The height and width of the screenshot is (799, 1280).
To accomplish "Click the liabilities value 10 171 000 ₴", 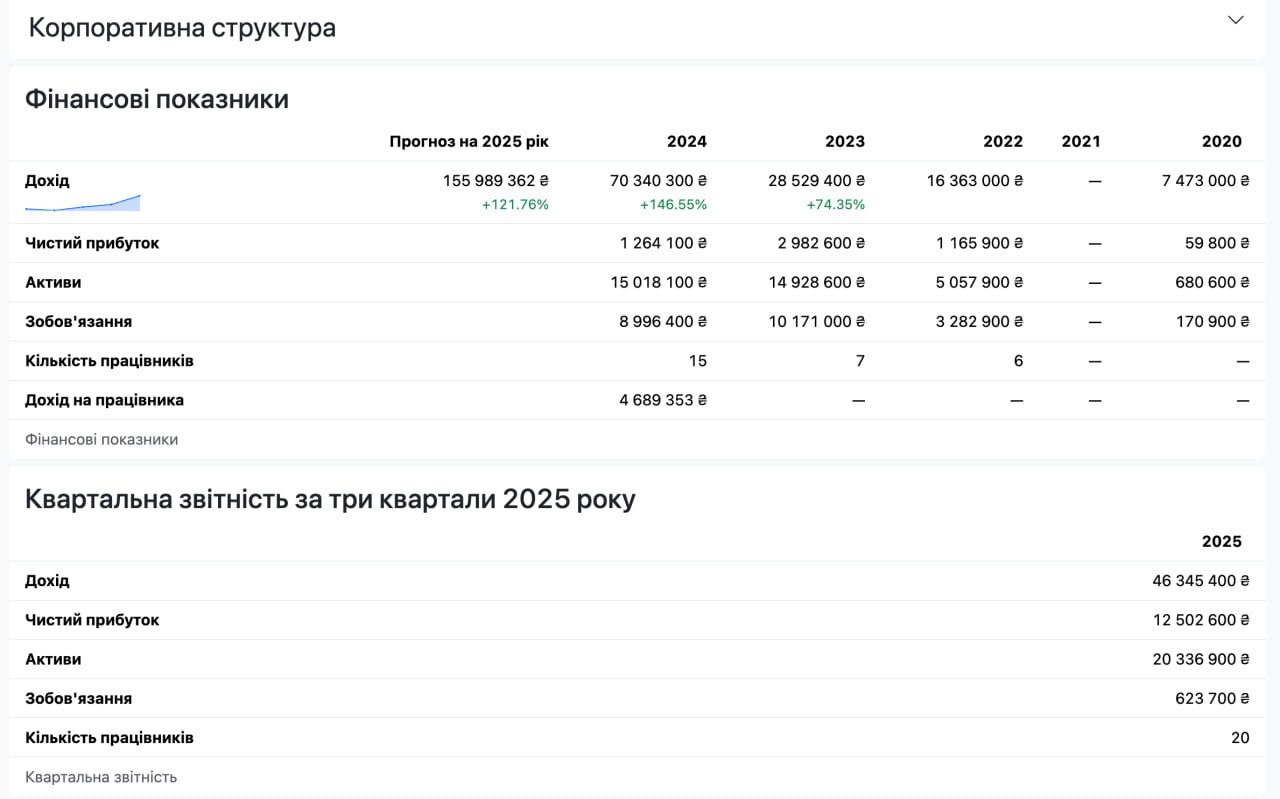I will [817, 322].
